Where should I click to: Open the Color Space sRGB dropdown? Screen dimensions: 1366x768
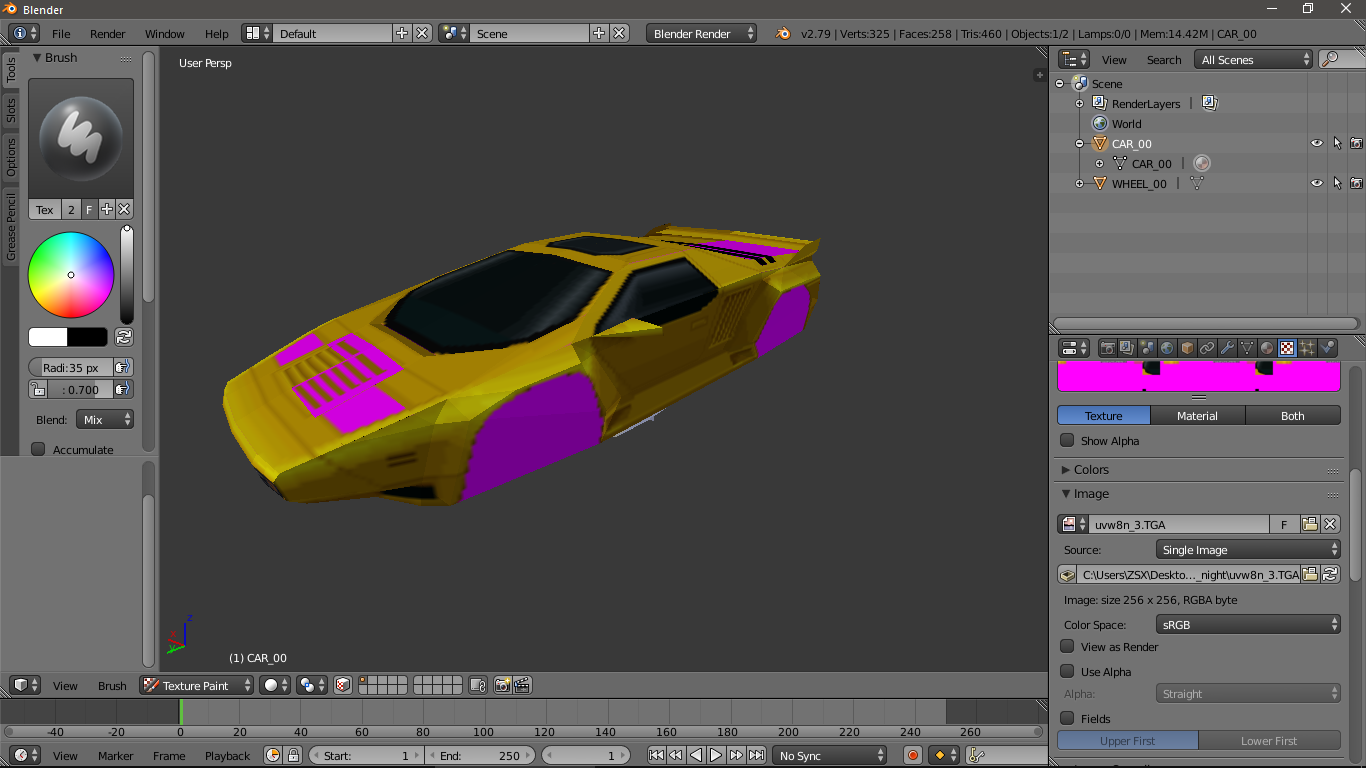click(1248, 624)
